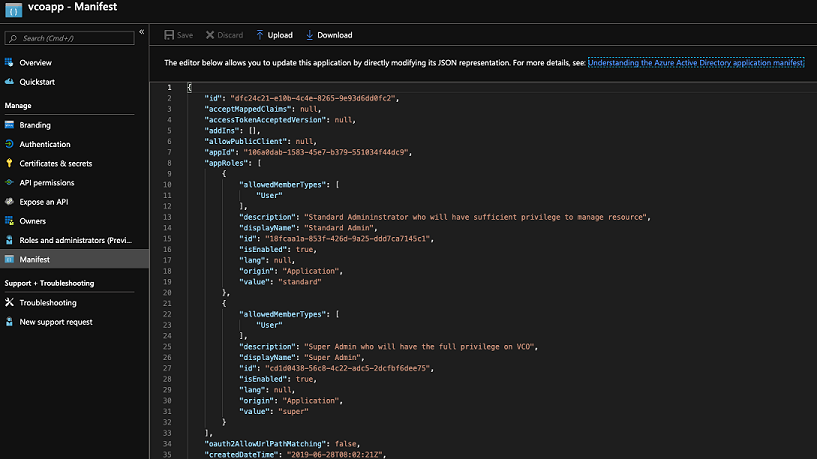Open Understanding the Azure AD manifest link

pyautogui.click(x=695, y=62)
